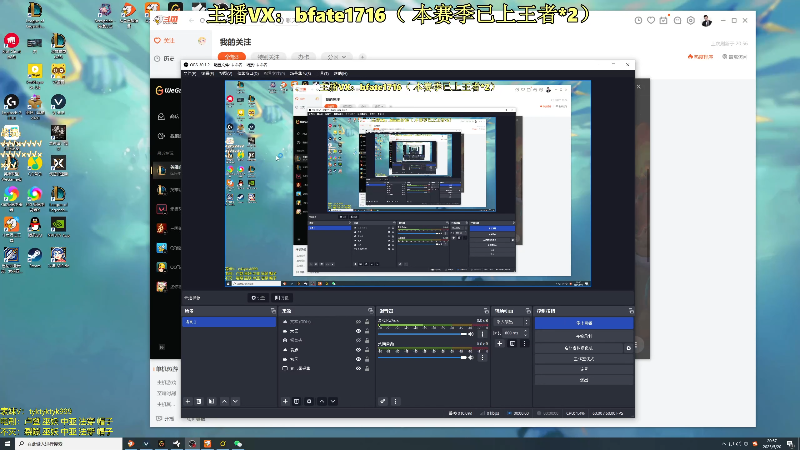Mute the lower audio channel speaker icon
Screen dimensions: 800x450
471,358
